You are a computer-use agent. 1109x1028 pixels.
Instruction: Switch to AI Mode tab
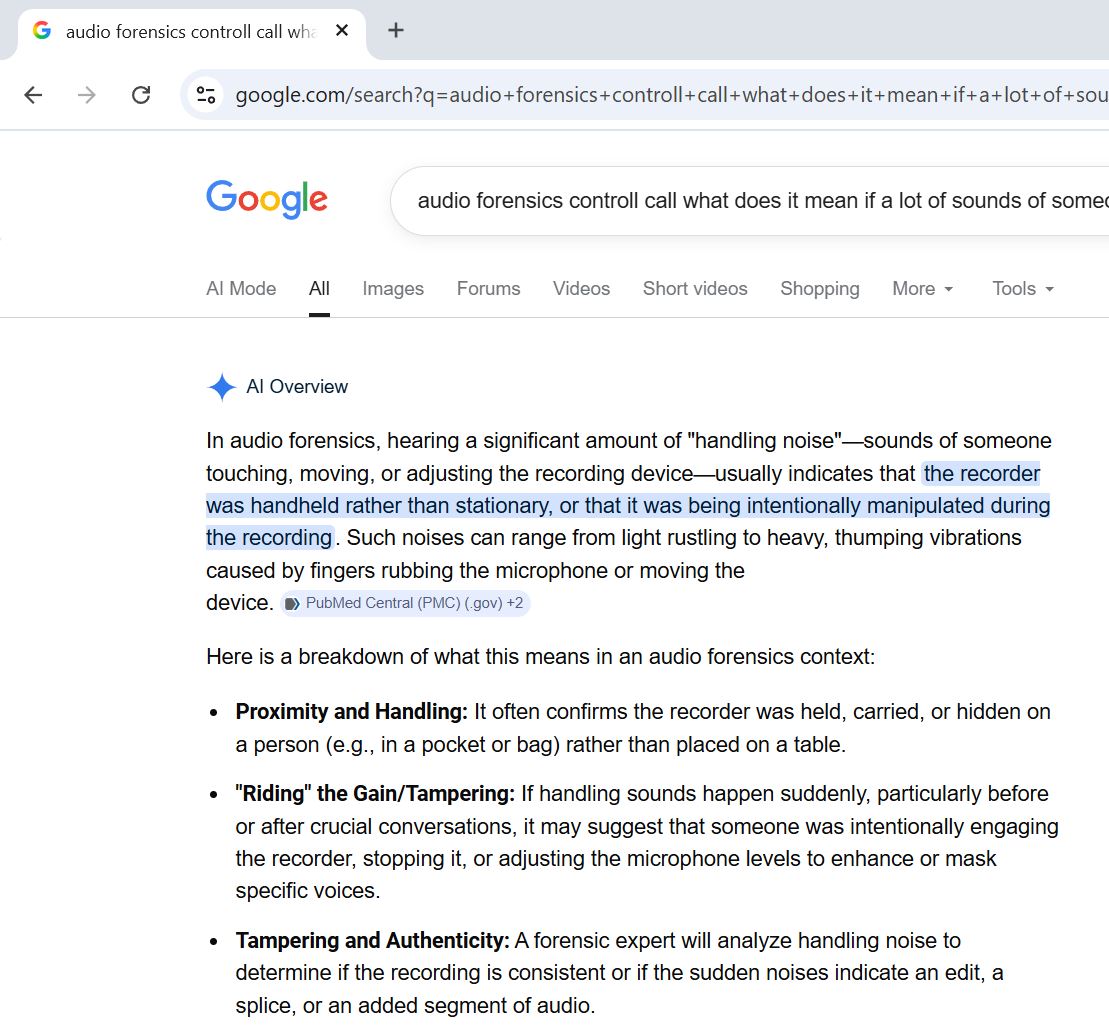pos(241,288)
